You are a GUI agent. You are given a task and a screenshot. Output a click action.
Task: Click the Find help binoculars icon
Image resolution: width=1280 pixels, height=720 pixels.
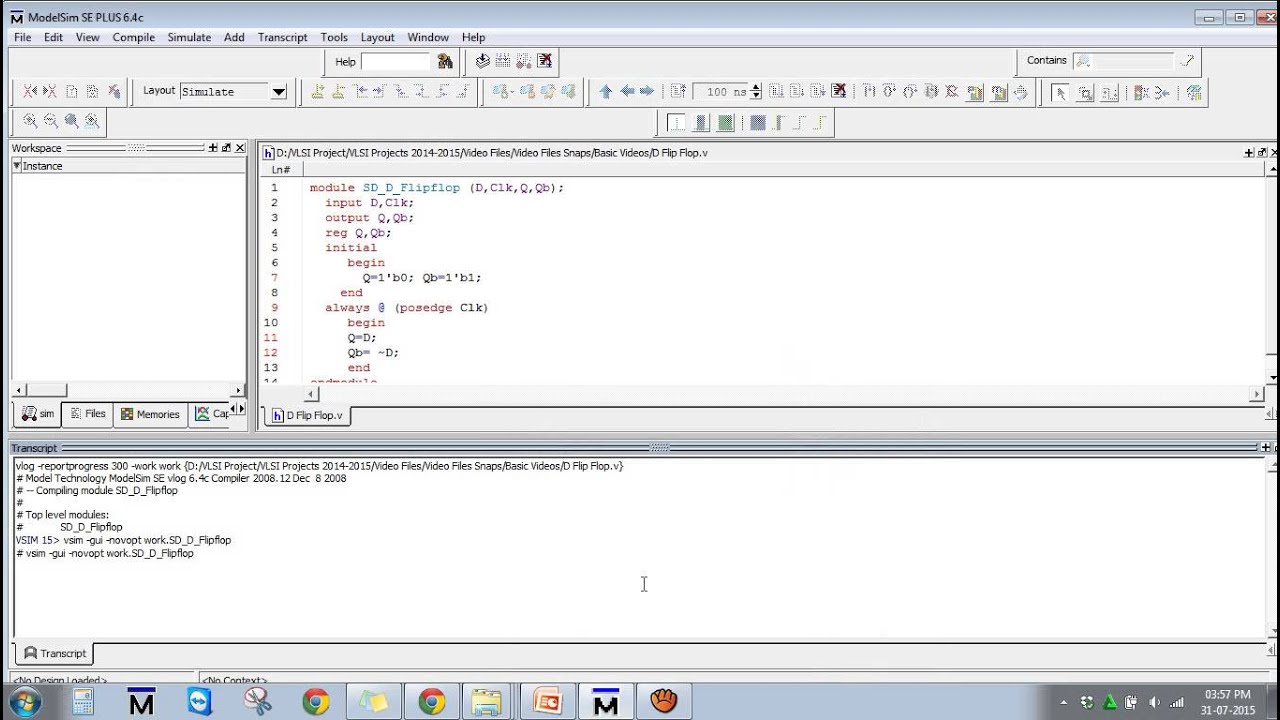[445, 61]
